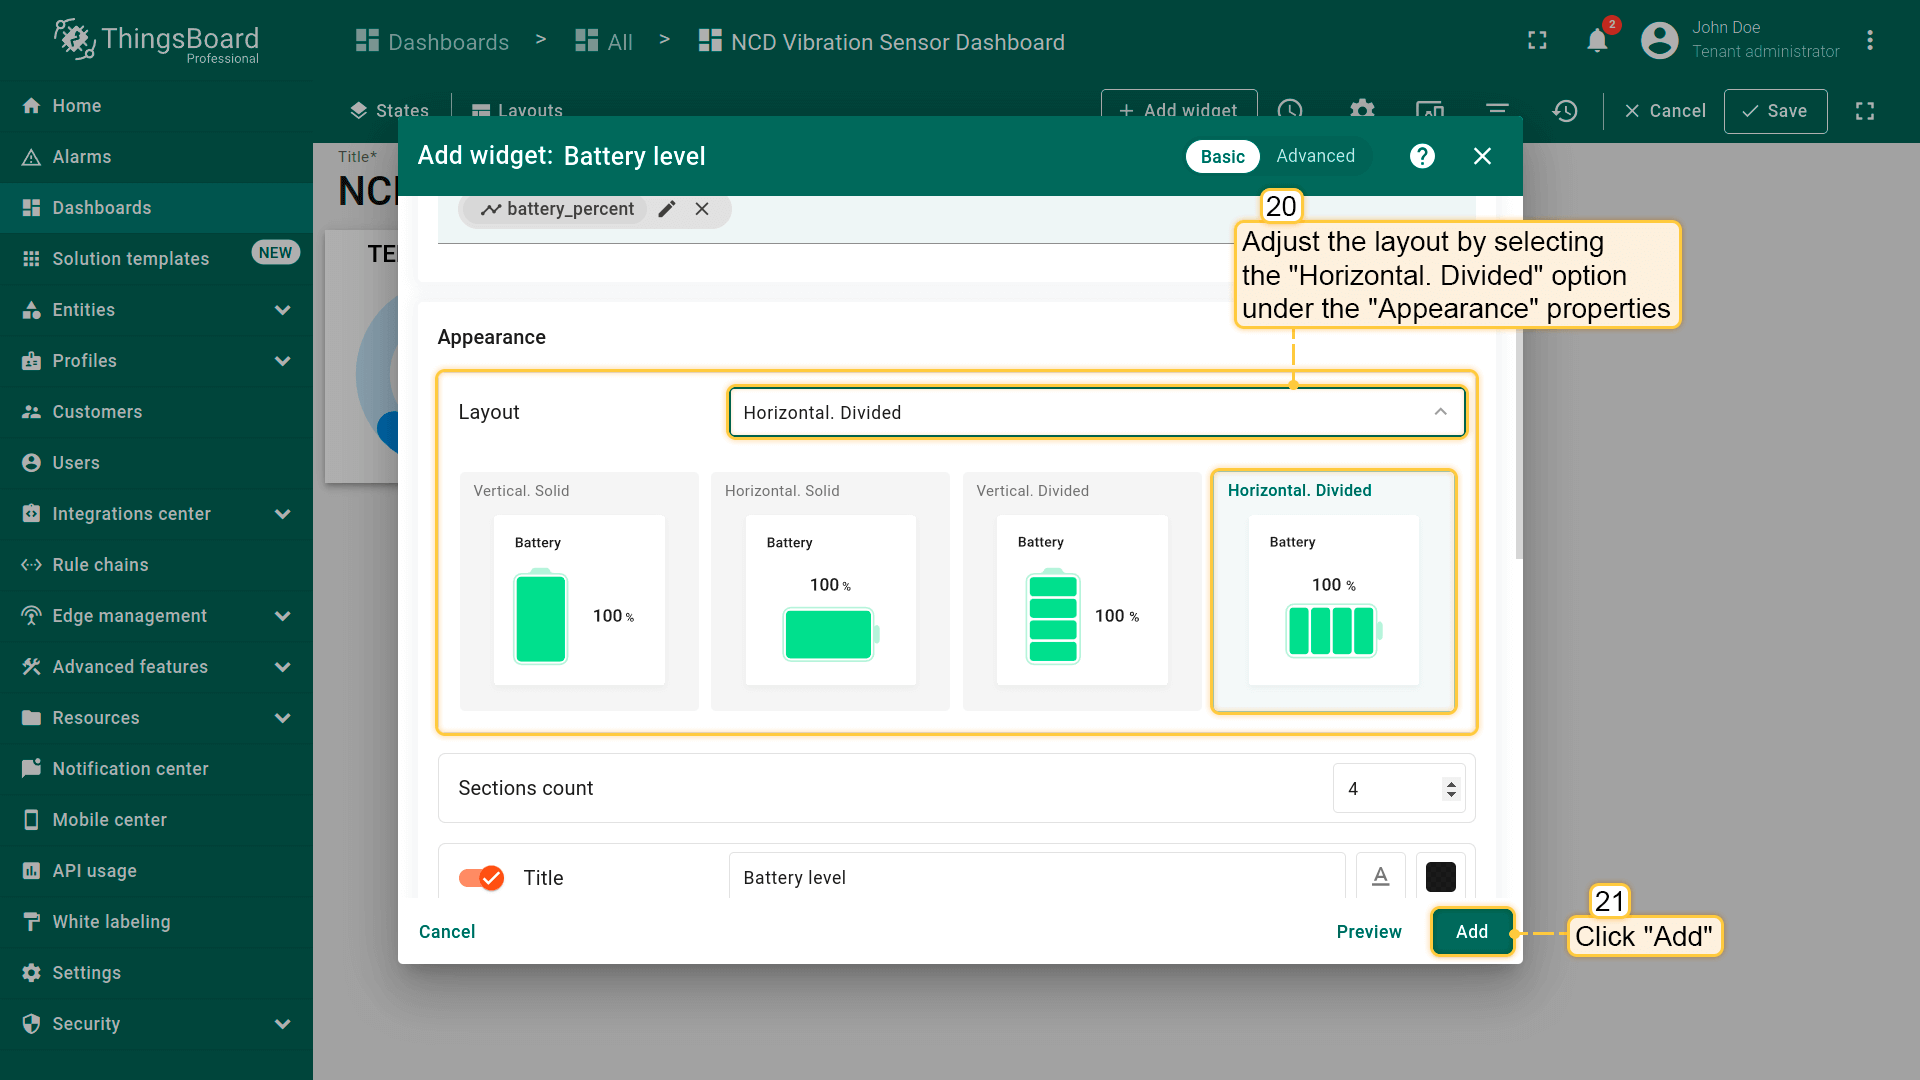The width and height of the screenshot is (1920, 1080).
Task: Open the black title color swatch
Action: point(1440,877)
